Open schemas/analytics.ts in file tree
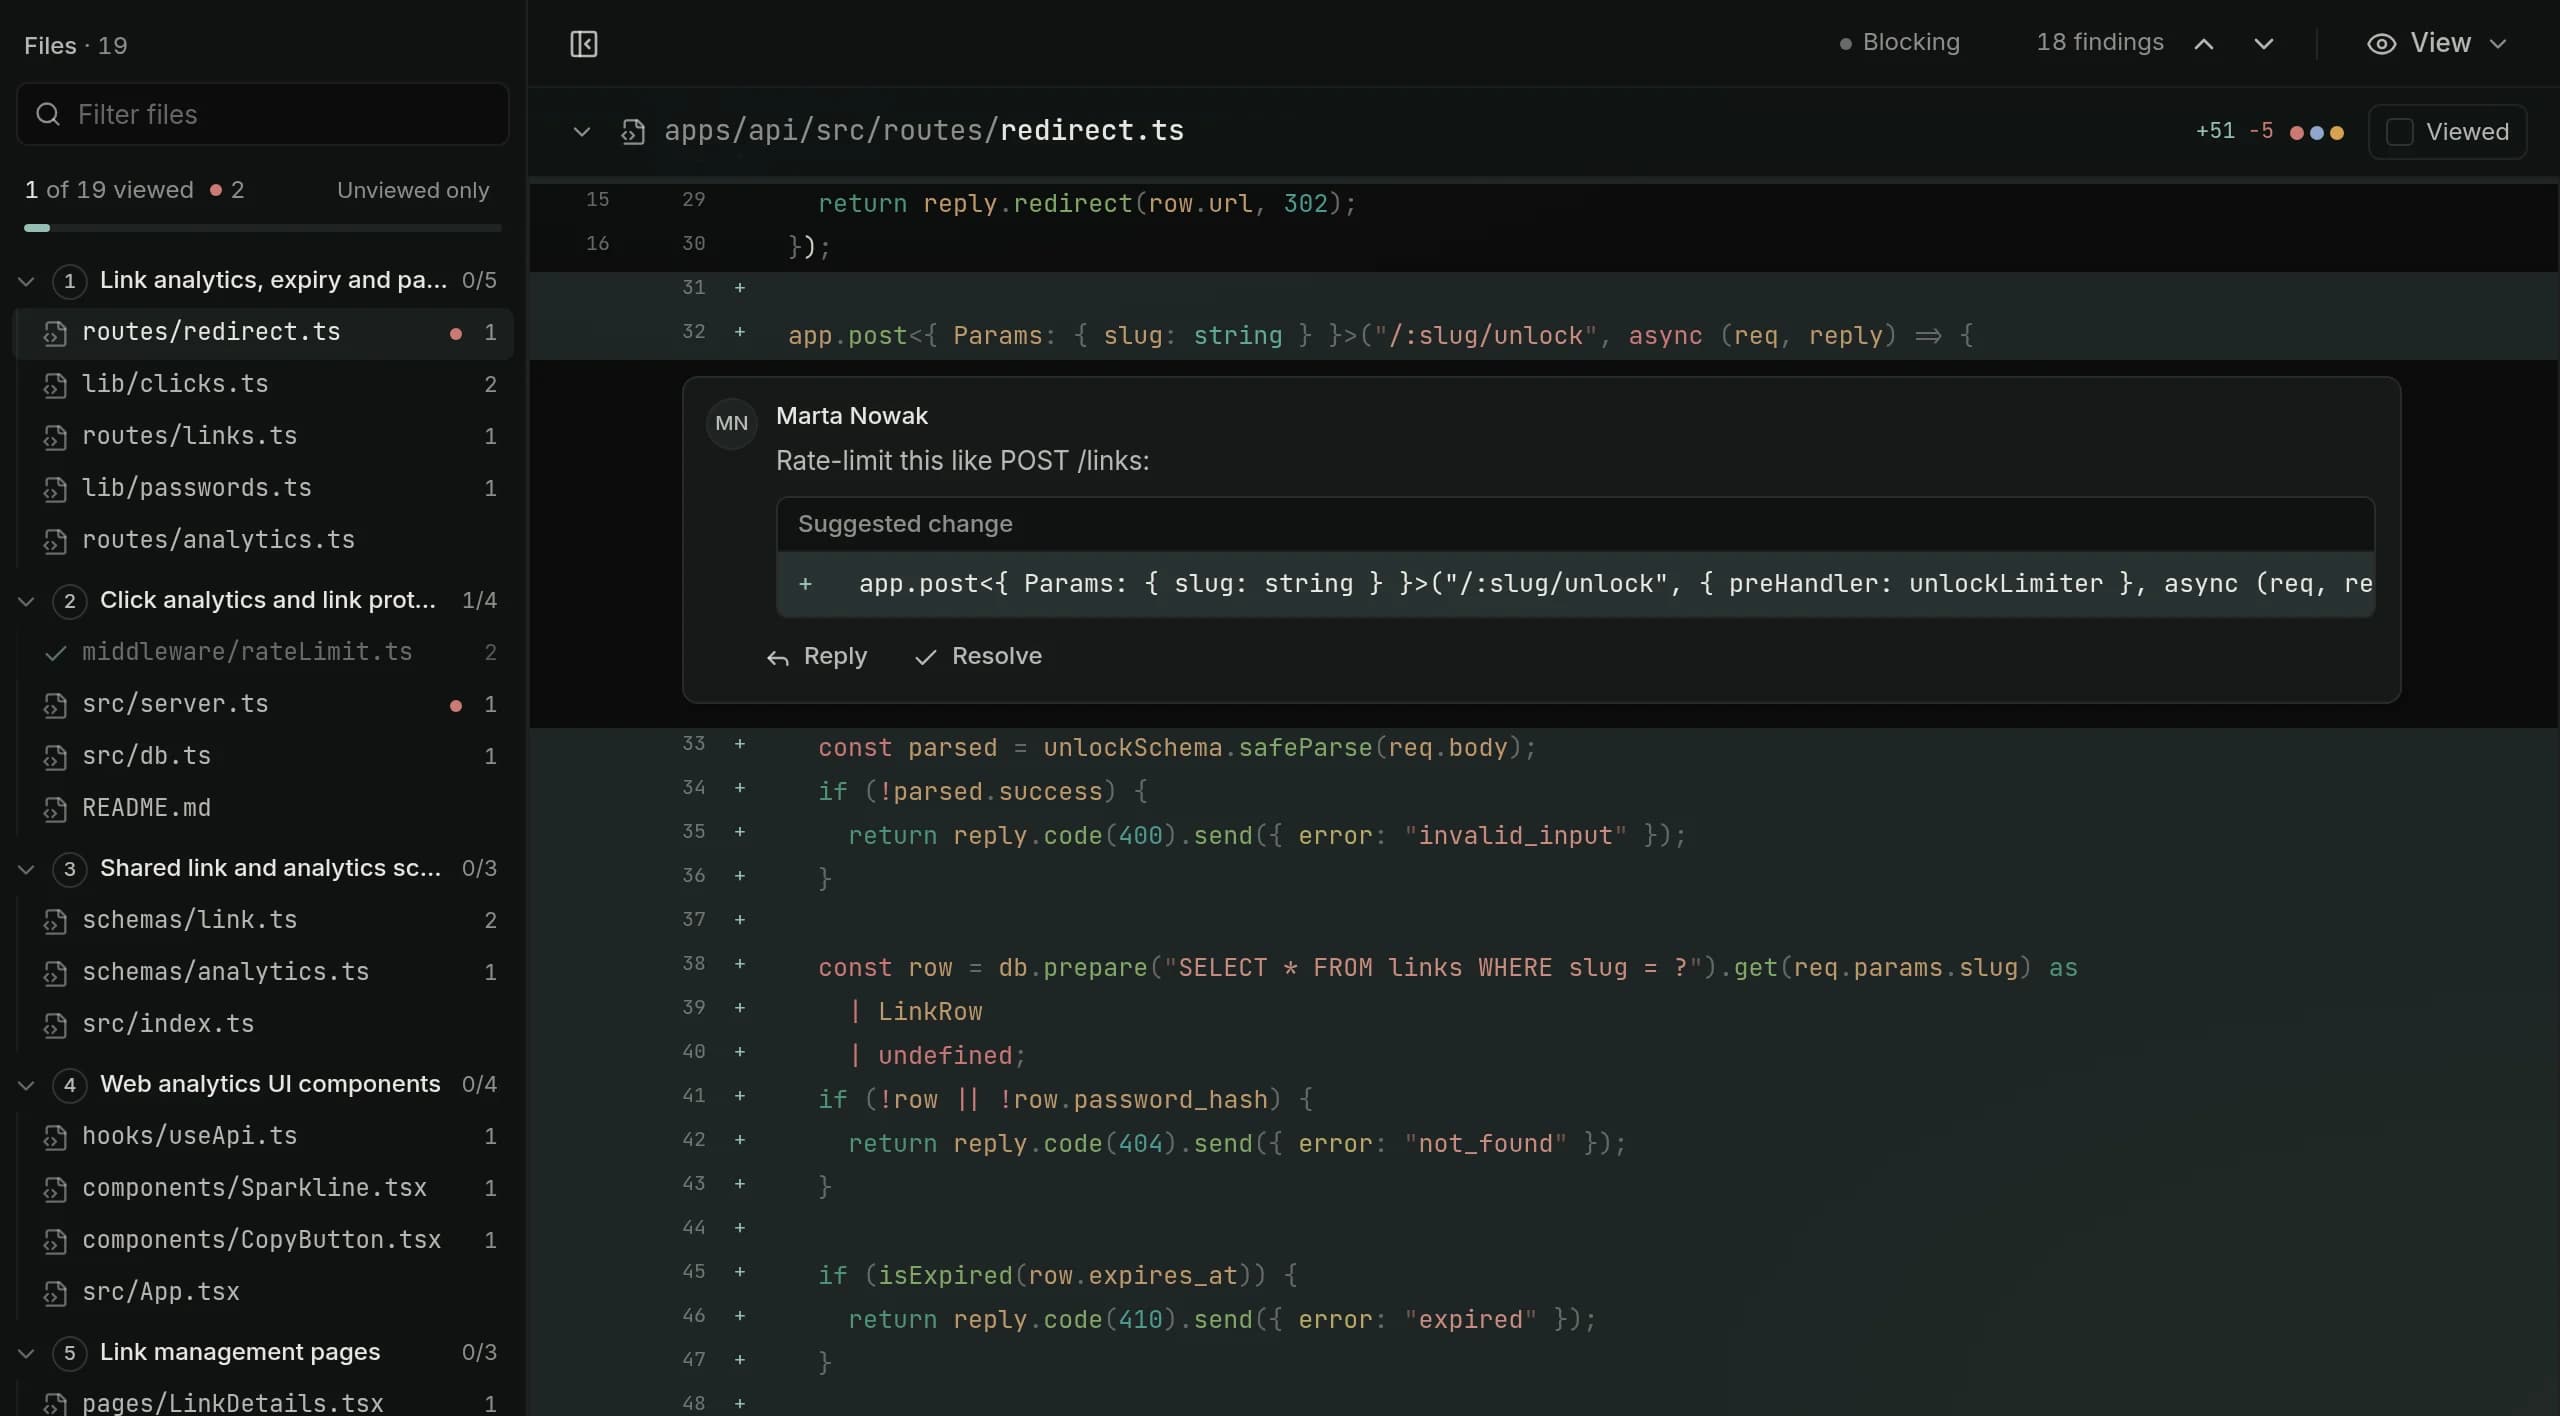Screen dimensions: 2560x1416 click(x=263, y=973)
